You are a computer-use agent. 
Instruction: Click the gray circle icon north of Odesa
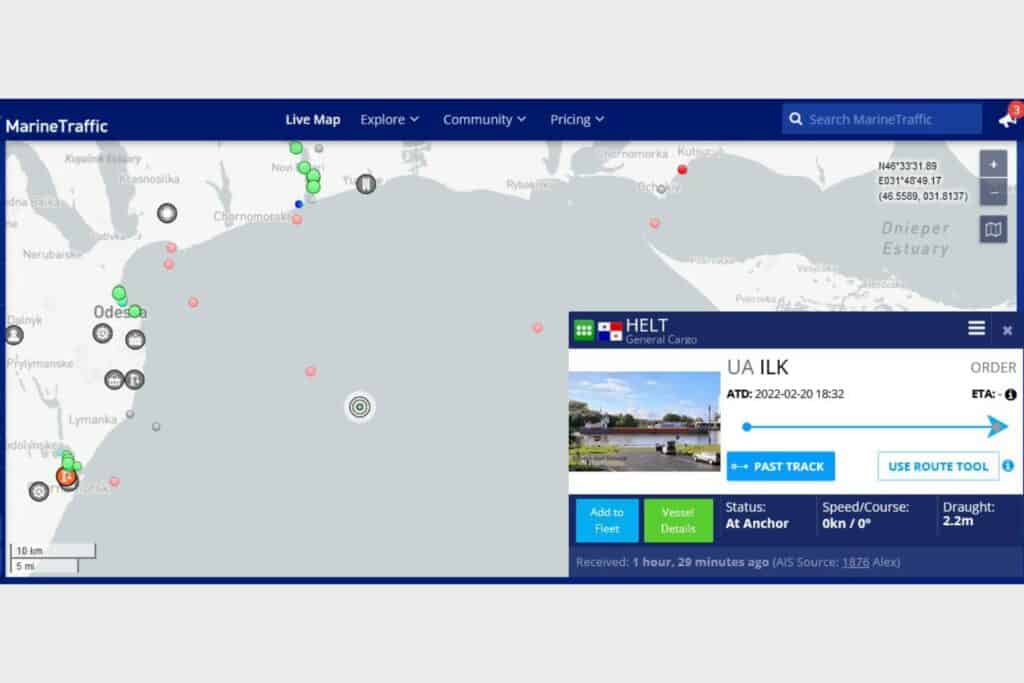coord(167,213)
